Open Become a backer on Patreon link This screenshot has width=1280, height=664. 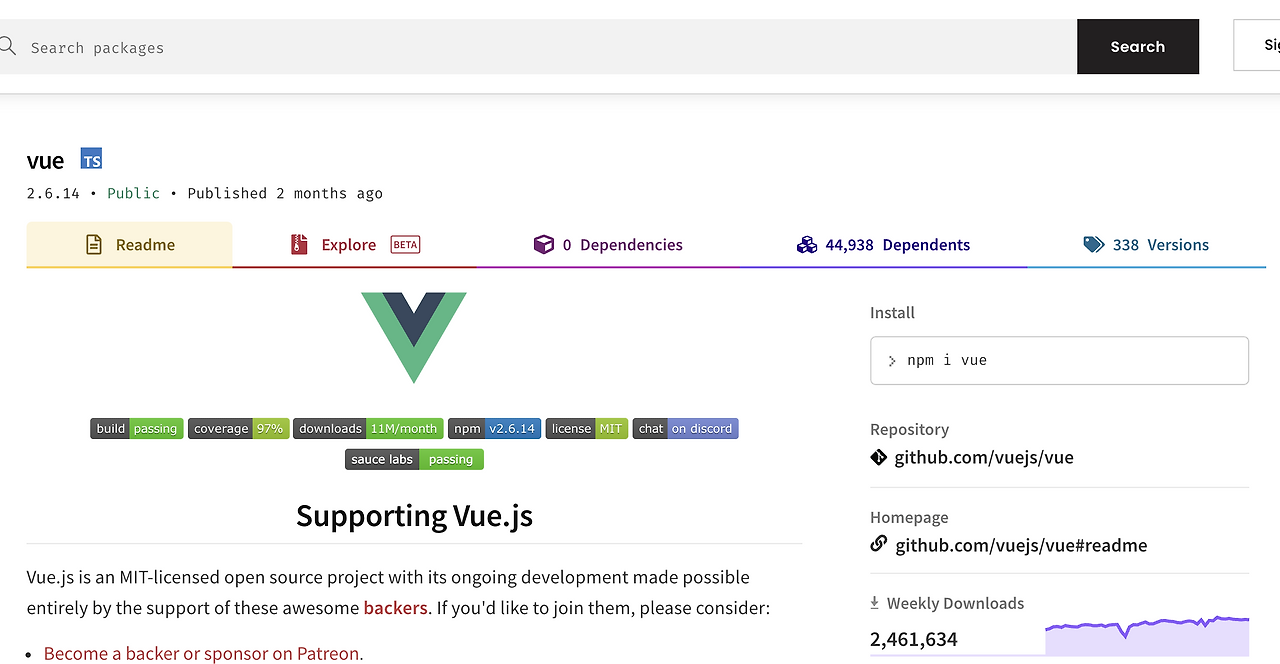click(203, 654)
